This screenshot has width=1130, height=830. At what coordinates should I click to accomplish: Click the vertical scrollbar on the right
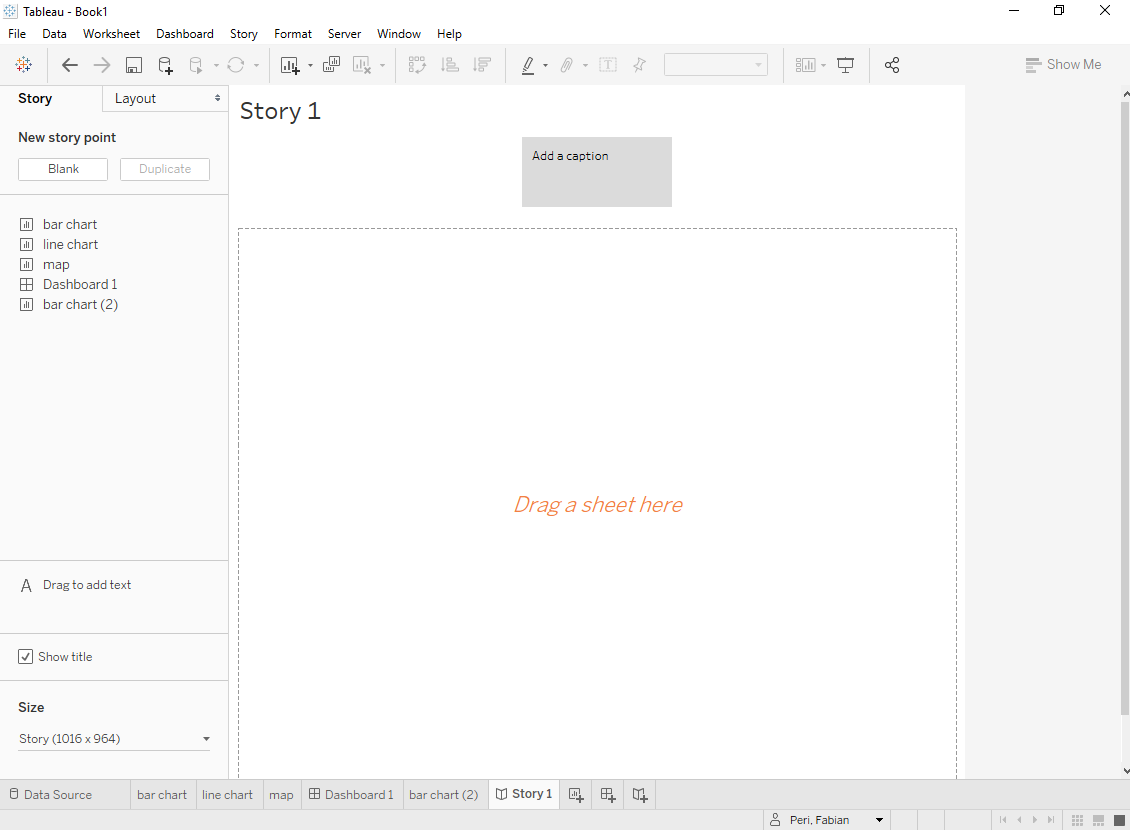click(x=1124, y=408)
